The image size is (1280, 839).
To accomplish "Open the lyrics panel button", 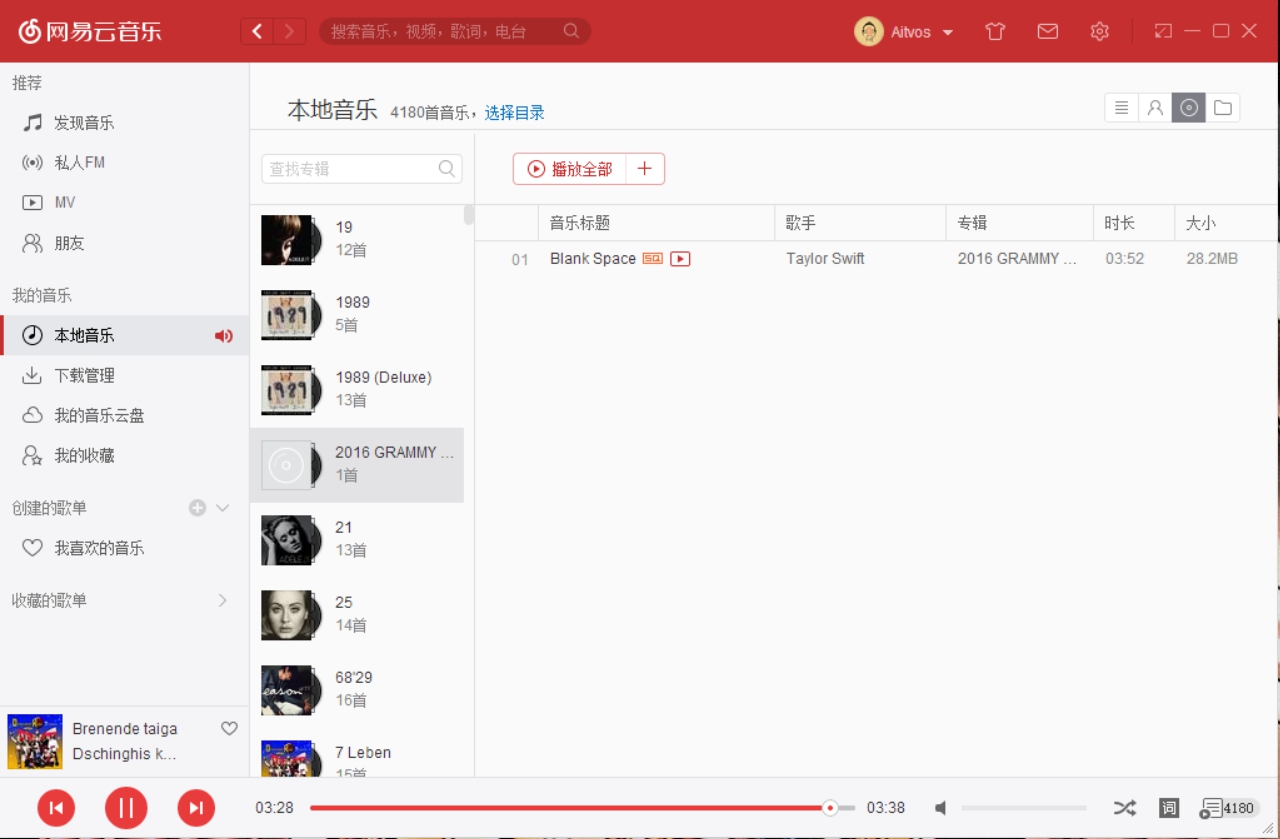I will [x=1168, y=808].
